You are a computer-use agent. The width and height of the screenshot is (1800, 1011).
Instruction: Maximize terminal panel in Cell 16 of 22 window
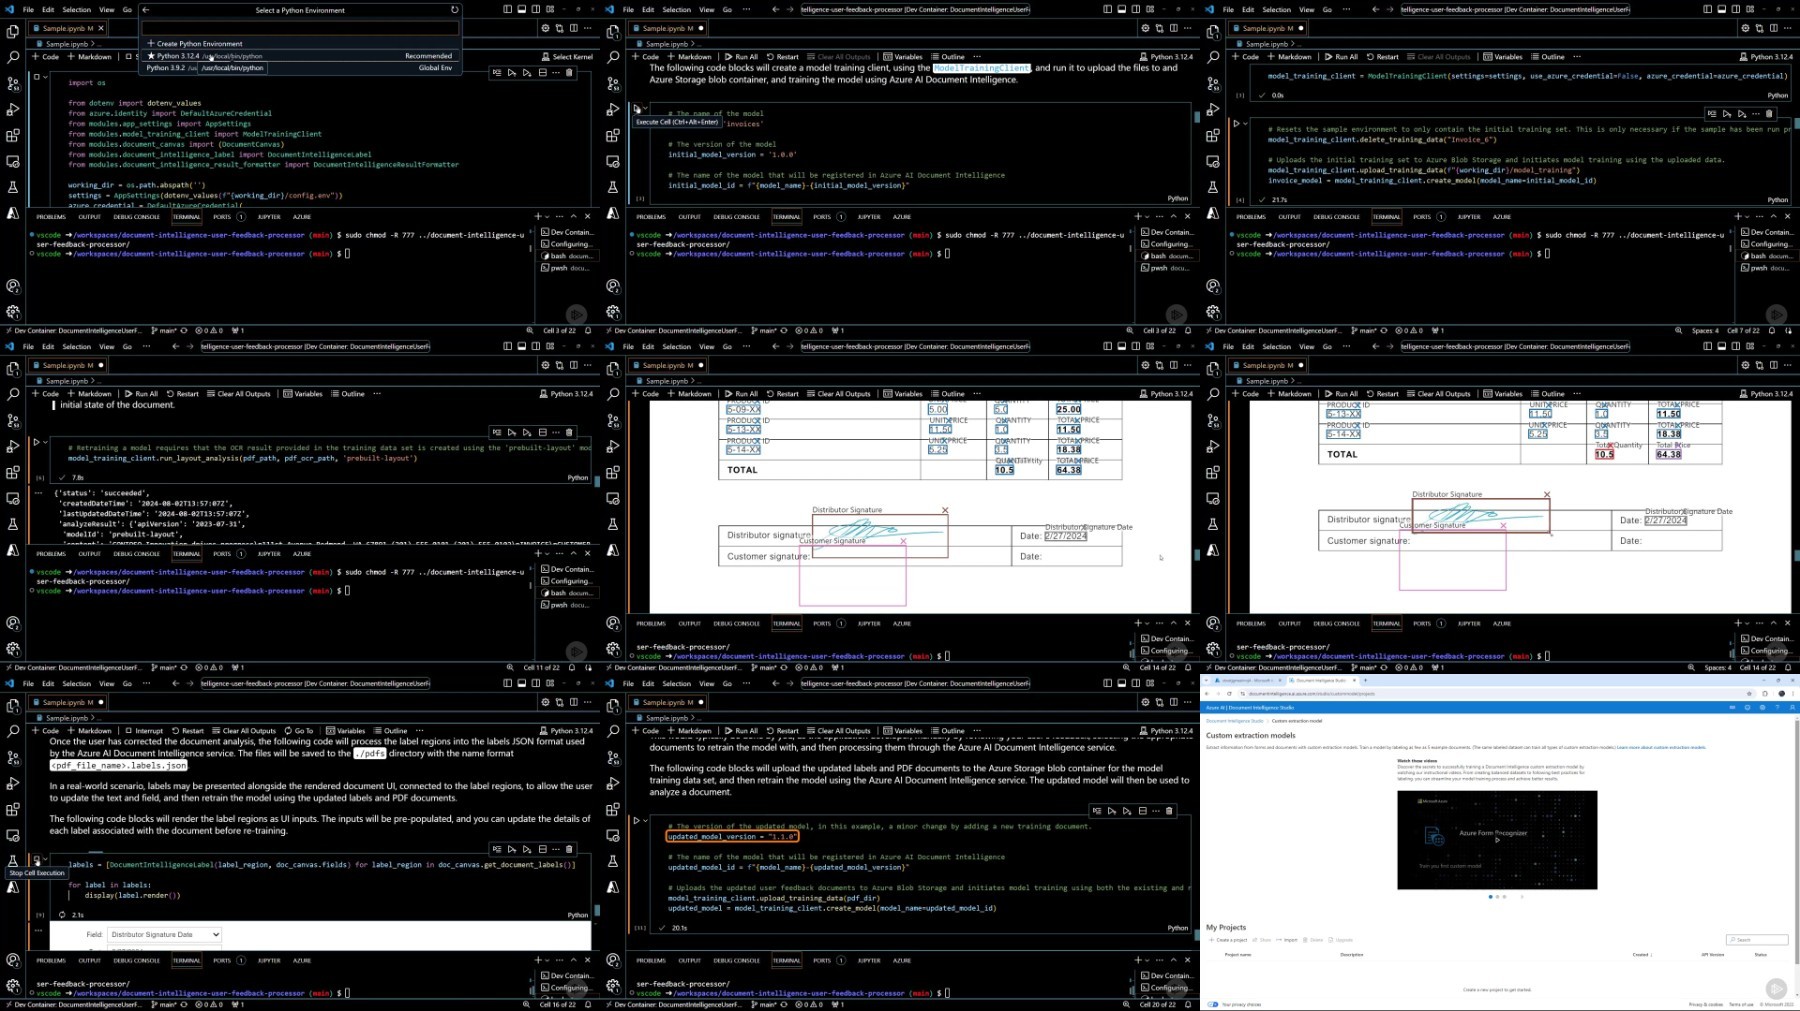point(573,960)
